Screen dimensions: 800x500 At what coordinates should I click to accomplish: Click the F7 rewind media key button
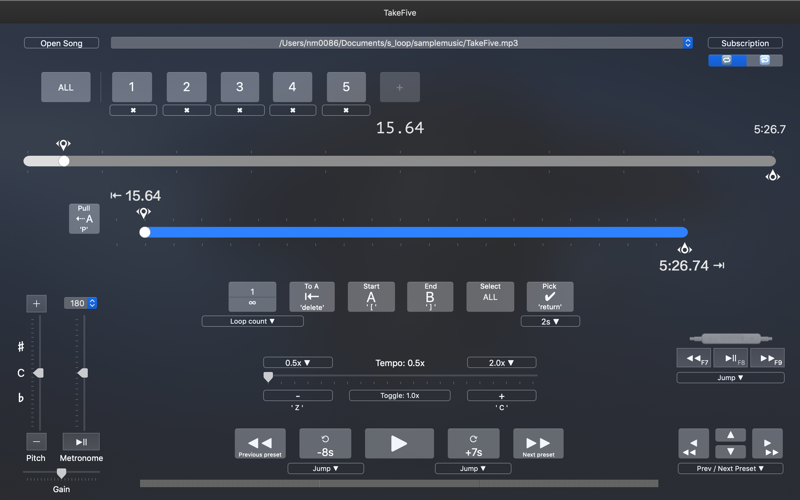pos(694,358)
